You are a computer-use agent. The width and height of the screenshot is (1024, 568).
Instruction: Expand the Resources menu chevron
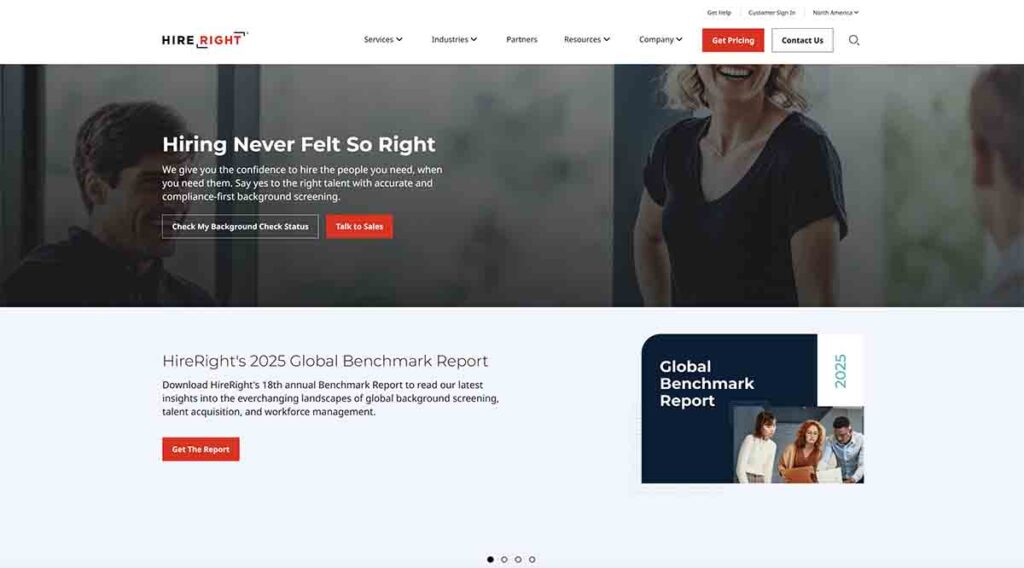click(x=607, y=40)
